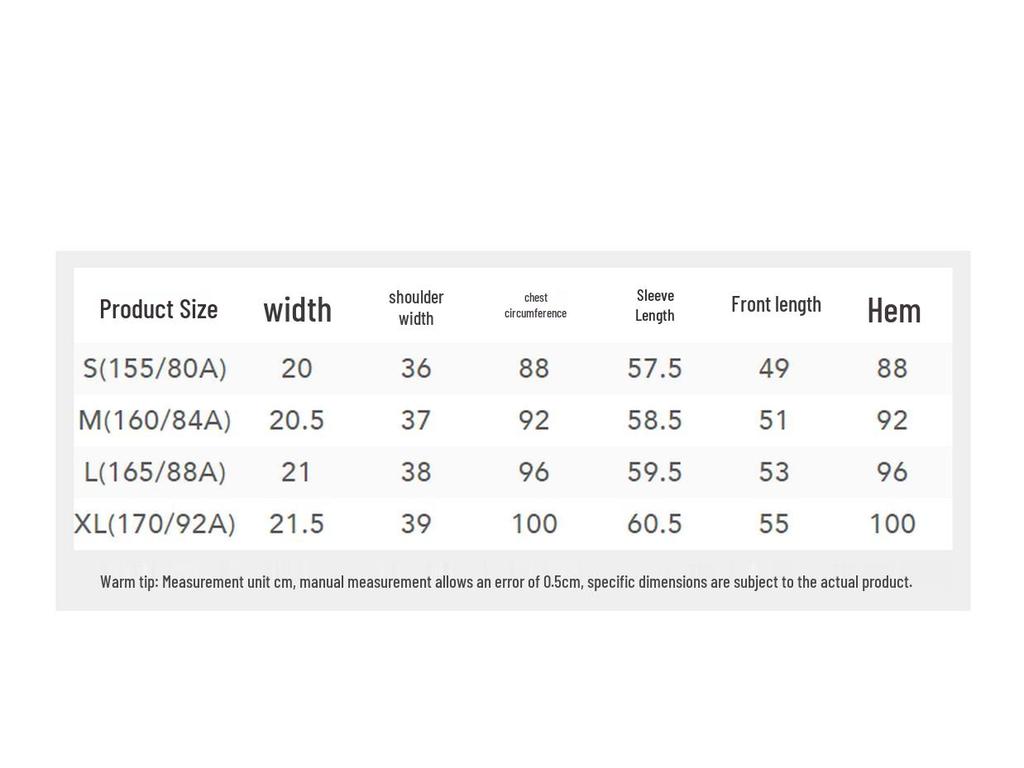The height and width of the screenshot is (768, 1024).
Task: Select the shoulder width value 39
Action: 416,524
